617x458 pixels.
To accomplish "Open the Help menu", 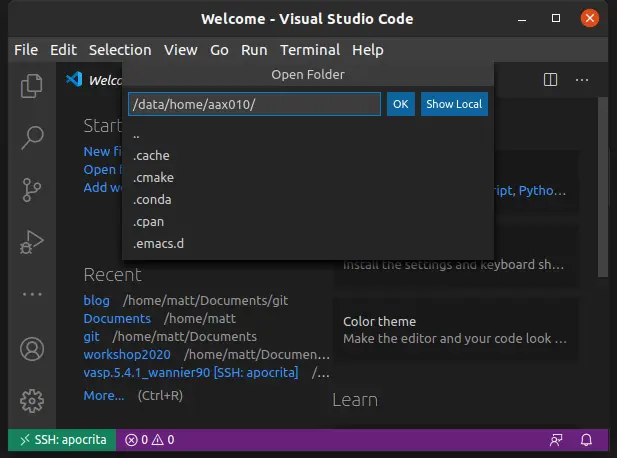I will [368, 50].
